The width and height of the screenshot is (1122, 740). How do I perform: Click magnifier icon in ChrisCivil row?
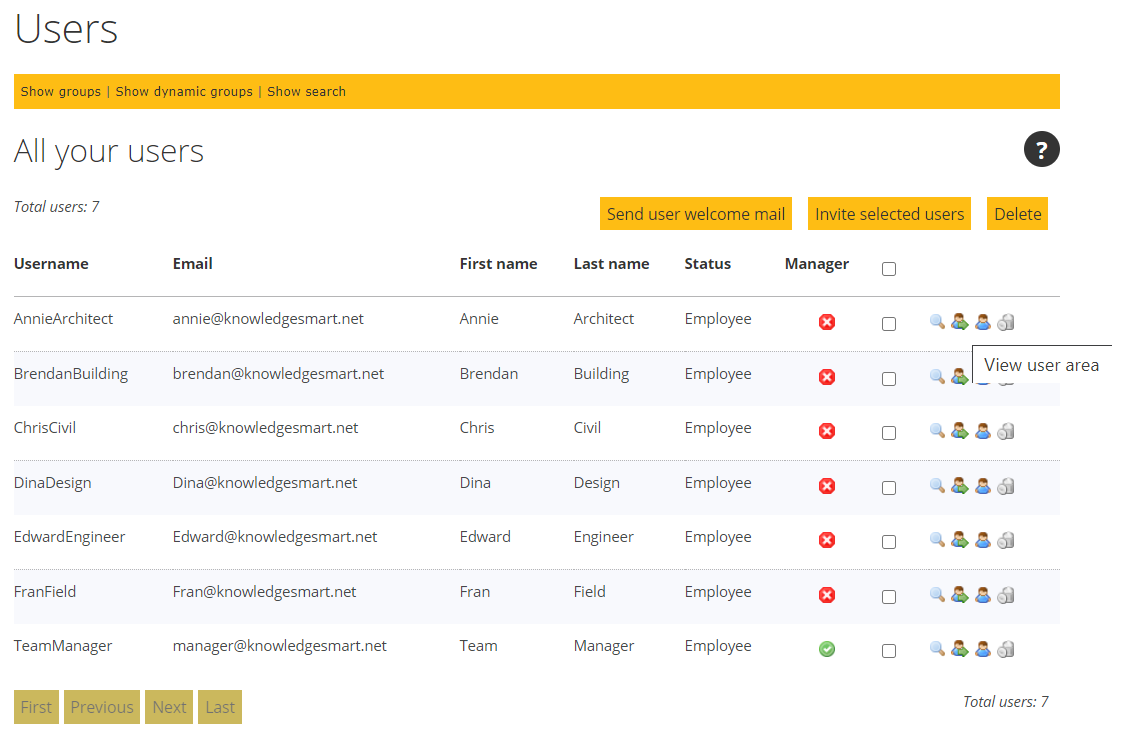(937, 431)
